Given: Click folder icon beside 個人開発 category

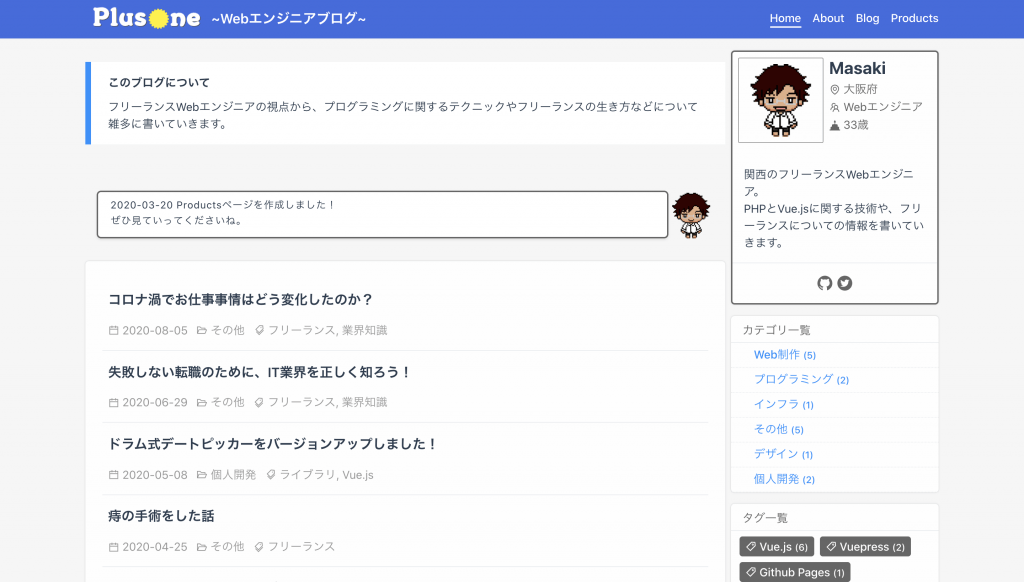Looking at the screenshot, I should [x=202, y=475].
